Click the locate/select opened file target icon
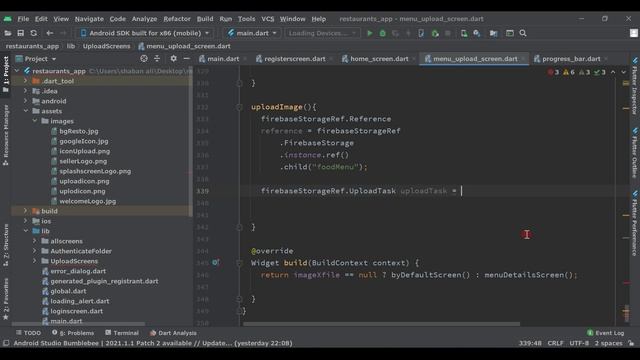The height and width of the screenshot is (360, 640). point(144,59)
